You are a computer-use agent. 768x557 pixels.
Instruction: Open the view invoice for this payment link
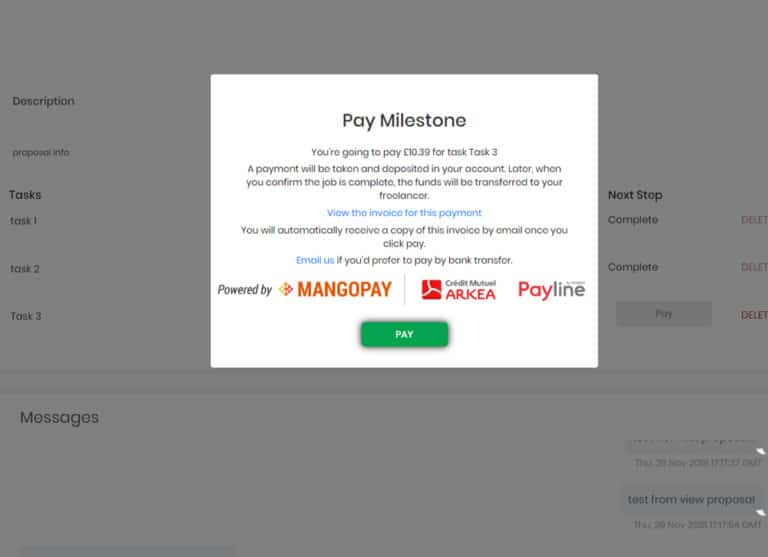404,213
